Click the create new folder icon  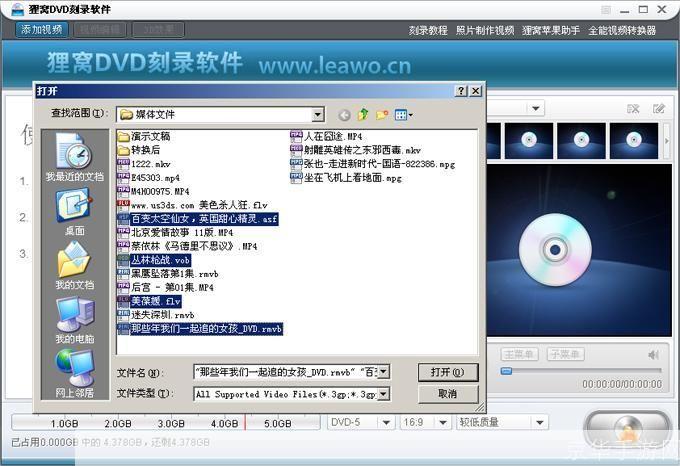click(382, 114)
